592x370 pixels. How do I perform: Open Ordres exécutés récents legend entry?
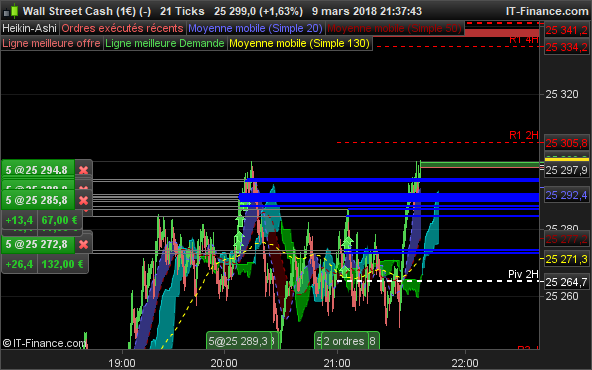point(122,28)
